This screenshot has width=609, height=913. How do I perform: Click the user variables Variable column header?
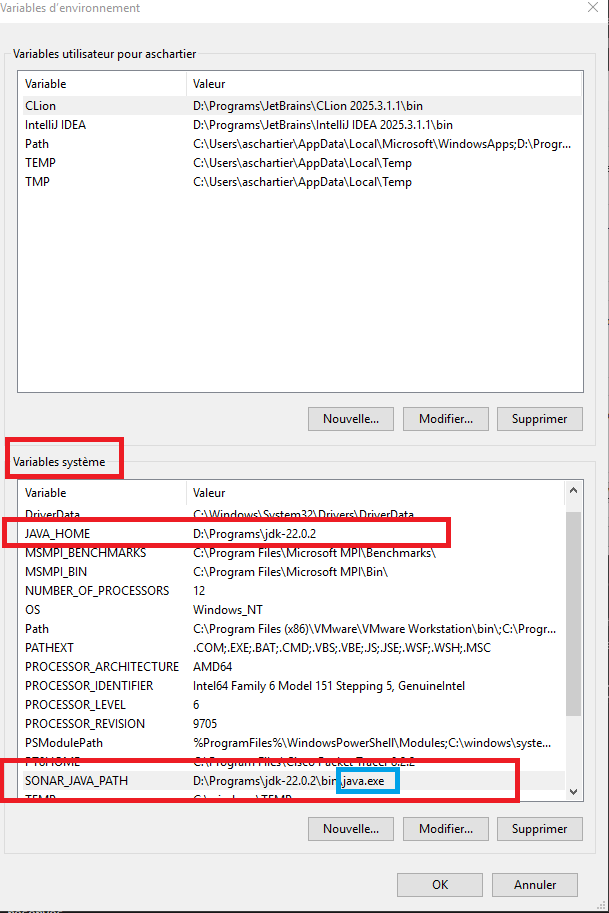tap(102, 84)
